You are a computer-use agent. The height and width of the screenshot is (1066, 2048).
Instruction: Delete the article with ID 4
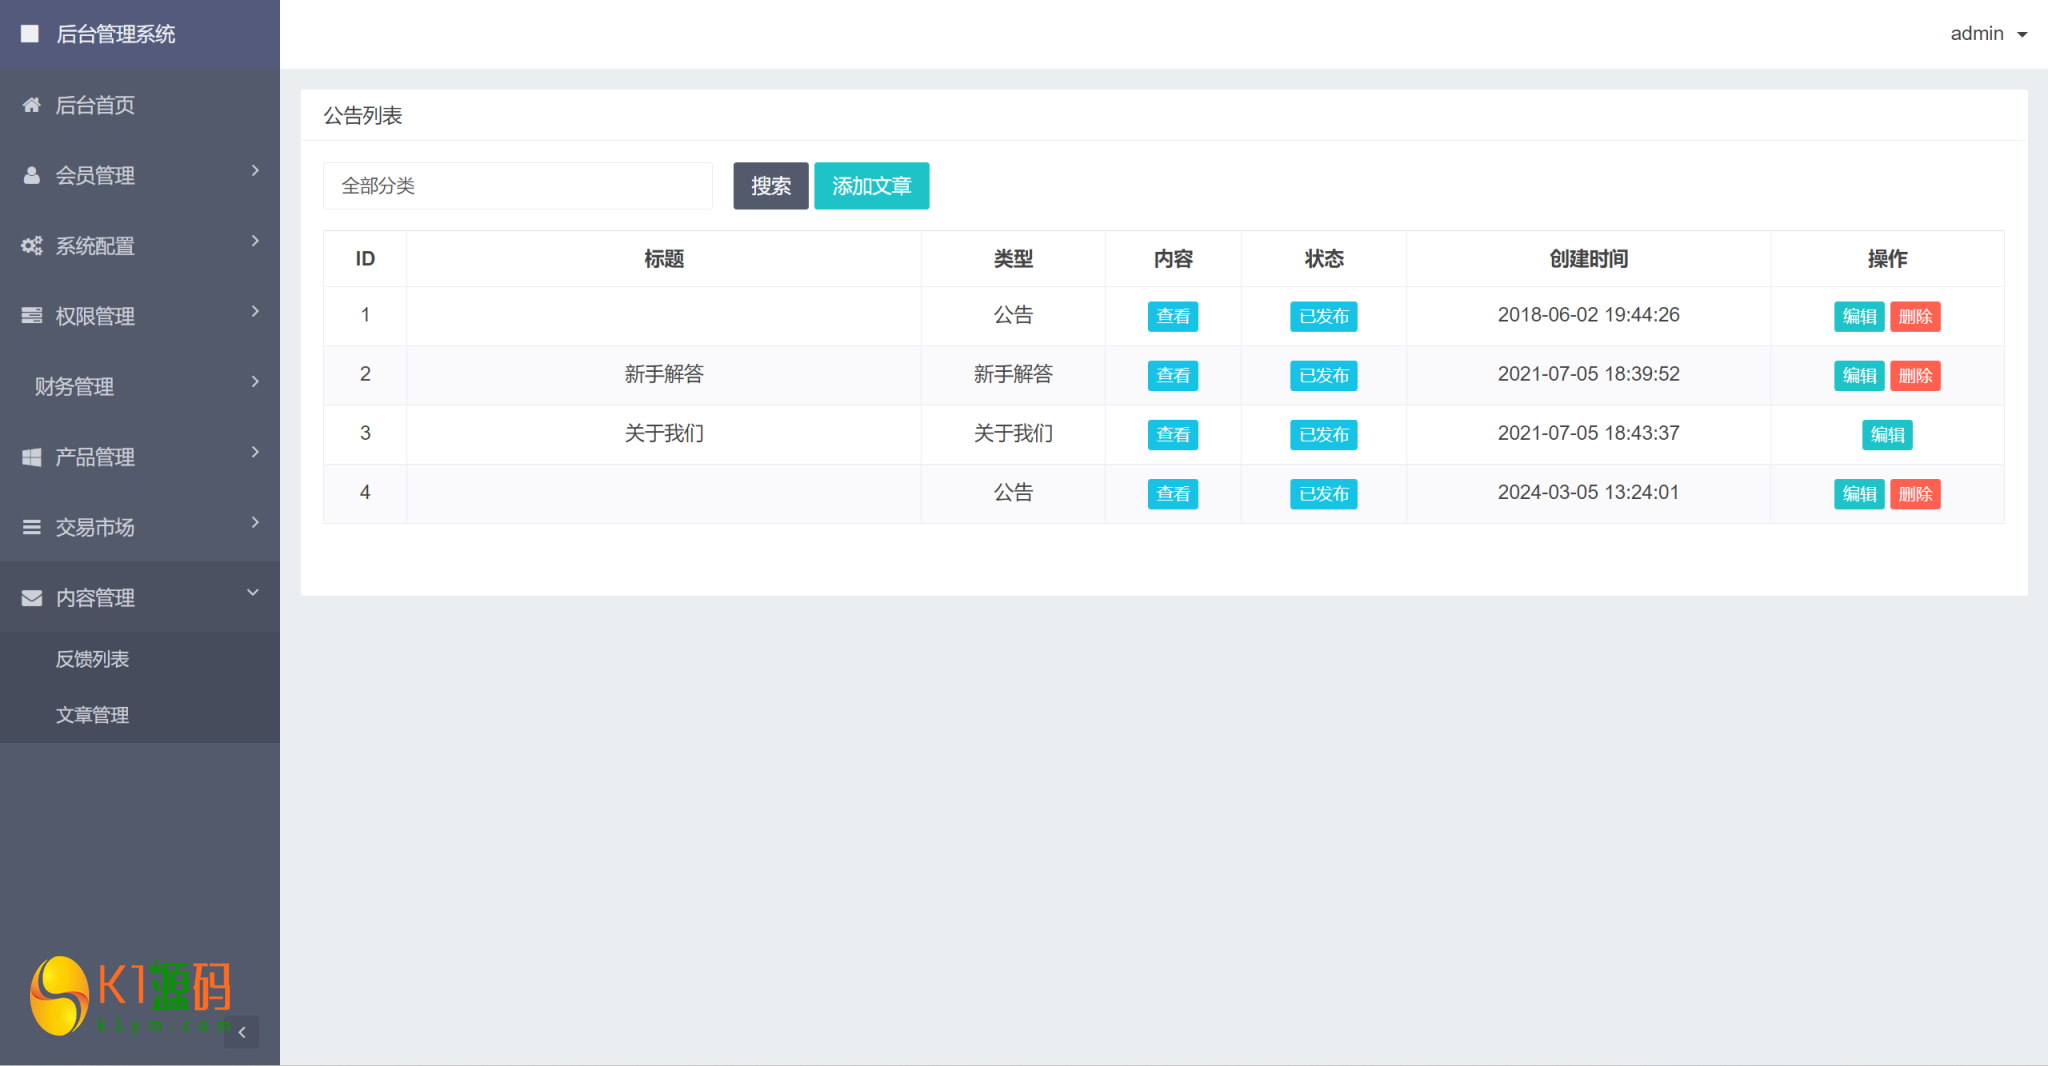pyautogui.click(x=1914, y=494)
